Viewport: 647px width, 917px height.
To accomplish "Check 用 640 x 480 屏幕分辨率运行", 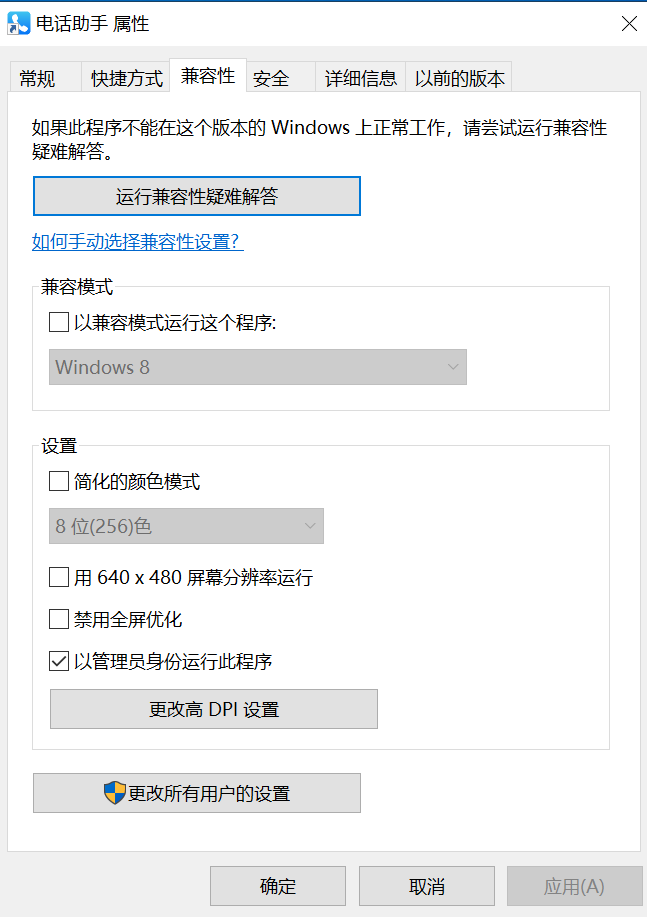I will coord(58,577).
